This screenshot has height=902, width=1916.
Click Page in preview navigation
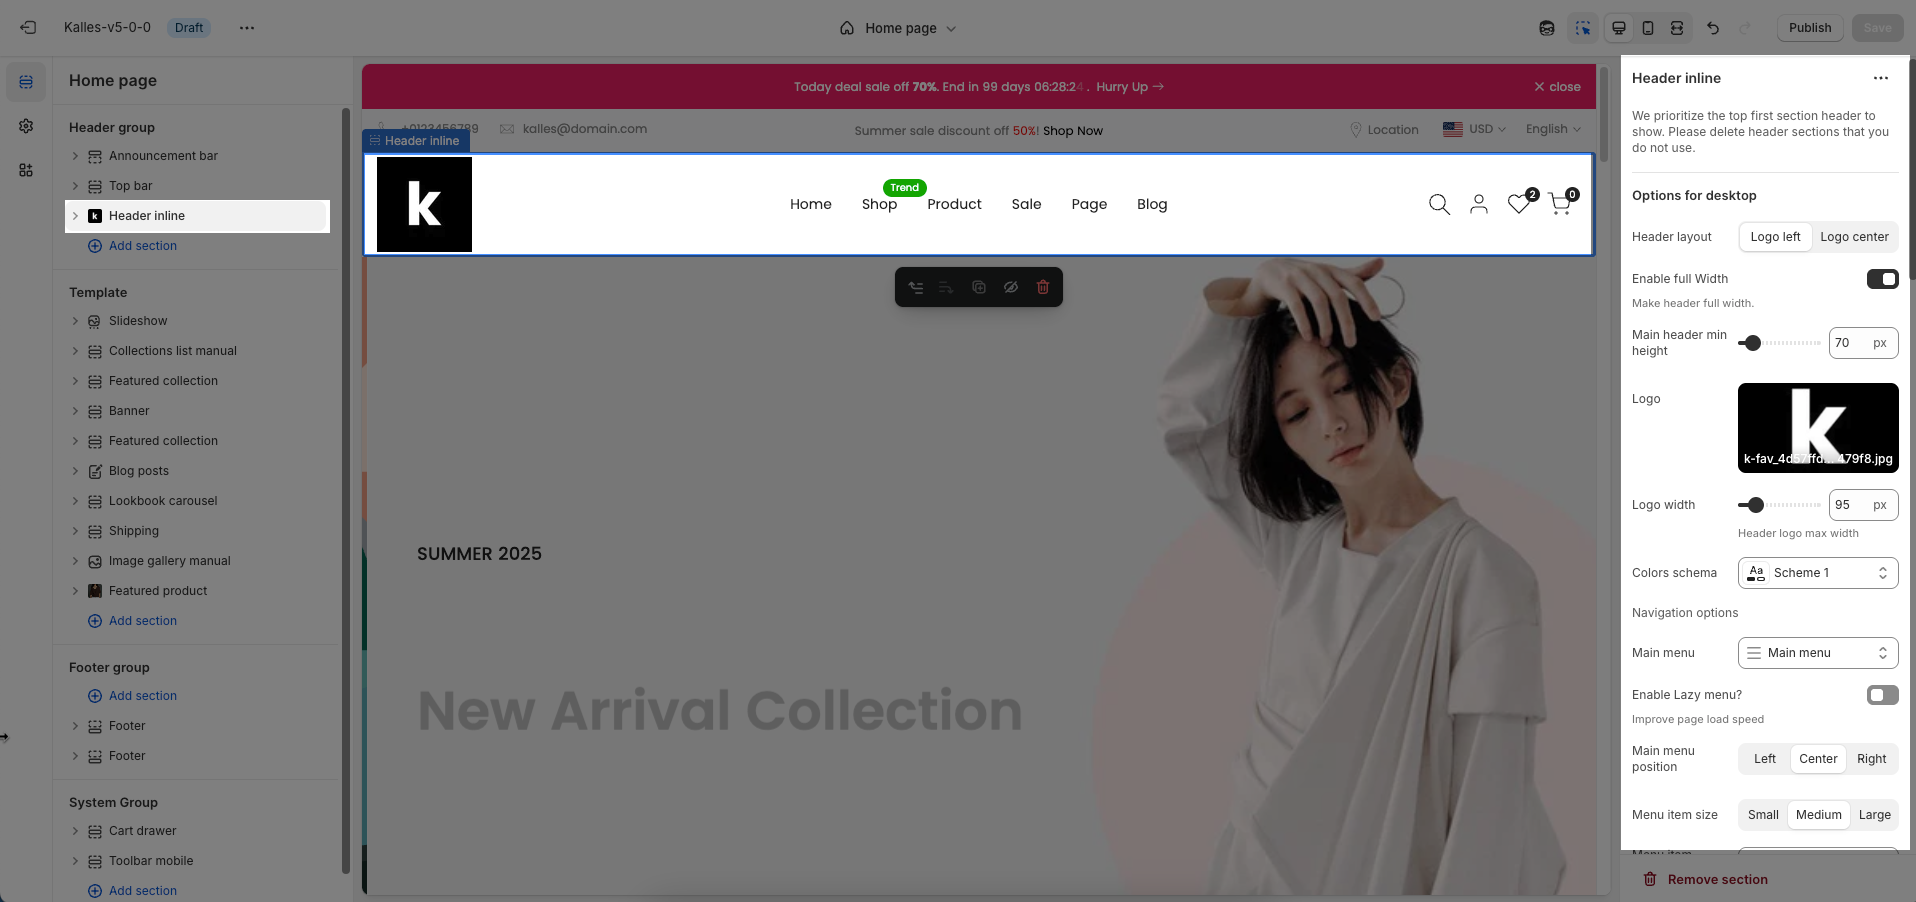1089,204
